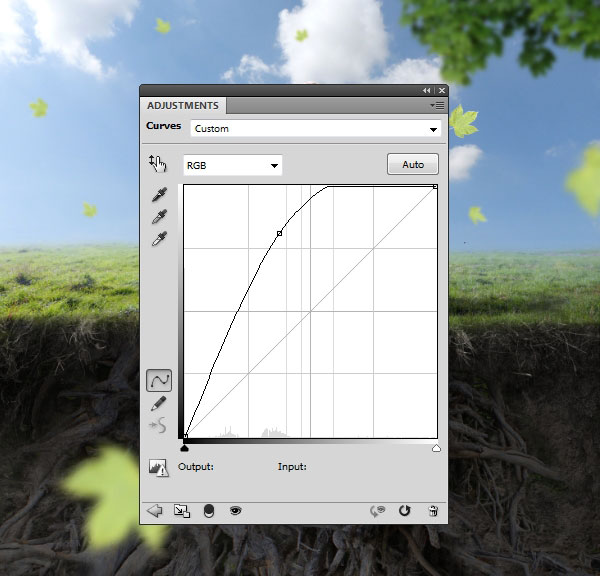The image size is (600, 576).
Task: Select the on-image targeted adjustment tool
Action: [x=158, y=164]
